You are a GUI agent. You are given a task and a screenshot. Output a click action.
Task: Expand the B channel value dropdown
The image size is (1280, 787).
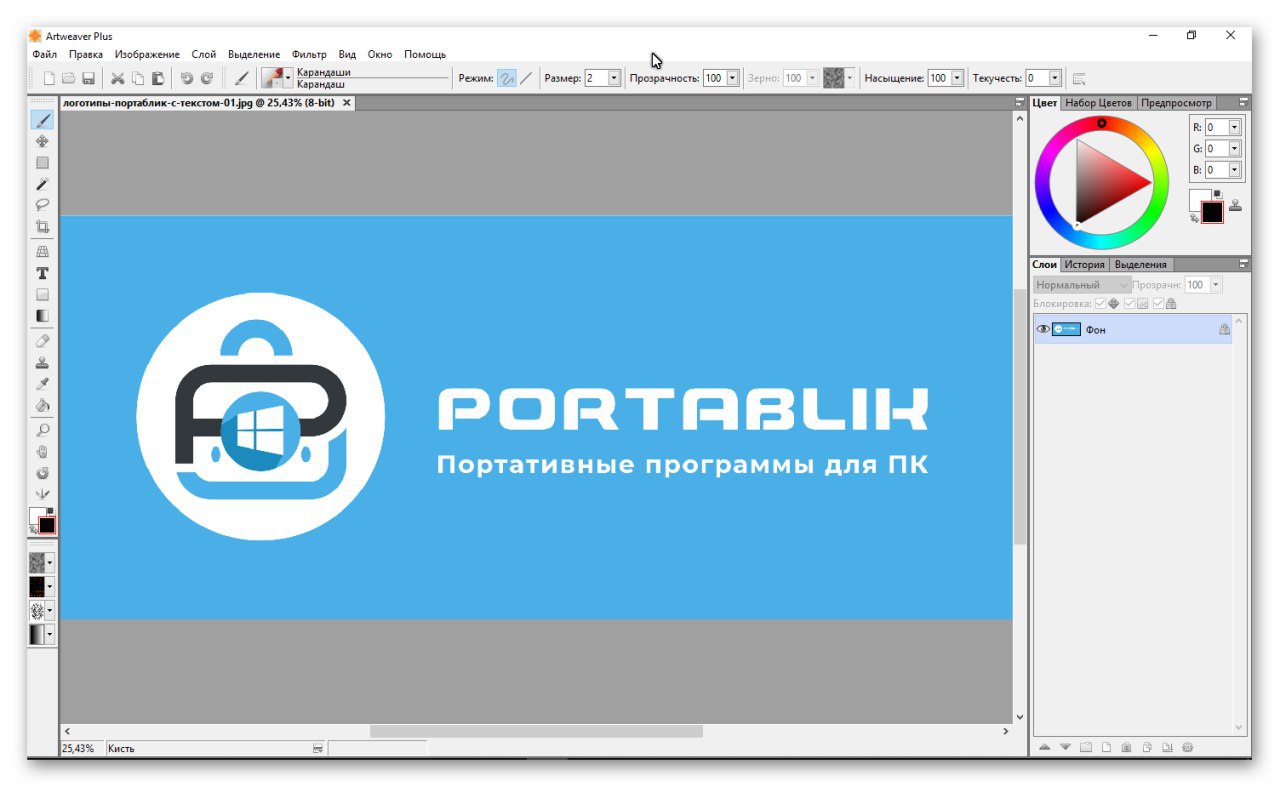tap(1234, 170)
